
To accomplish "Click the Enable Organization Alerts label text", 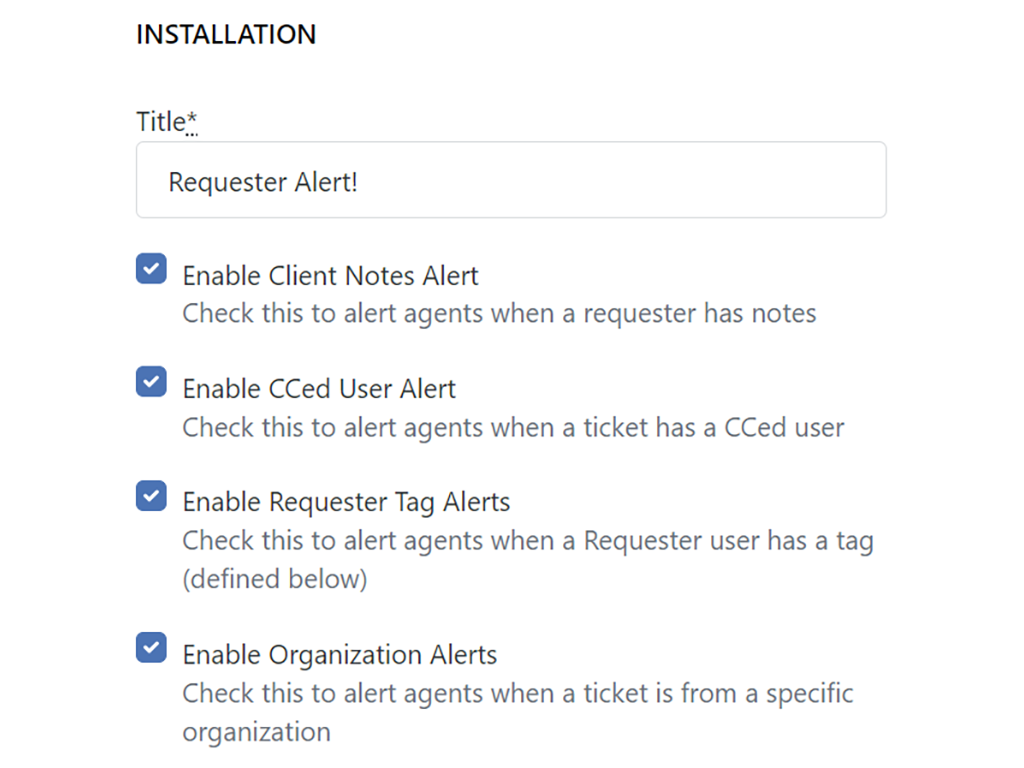I will (338, 654).
